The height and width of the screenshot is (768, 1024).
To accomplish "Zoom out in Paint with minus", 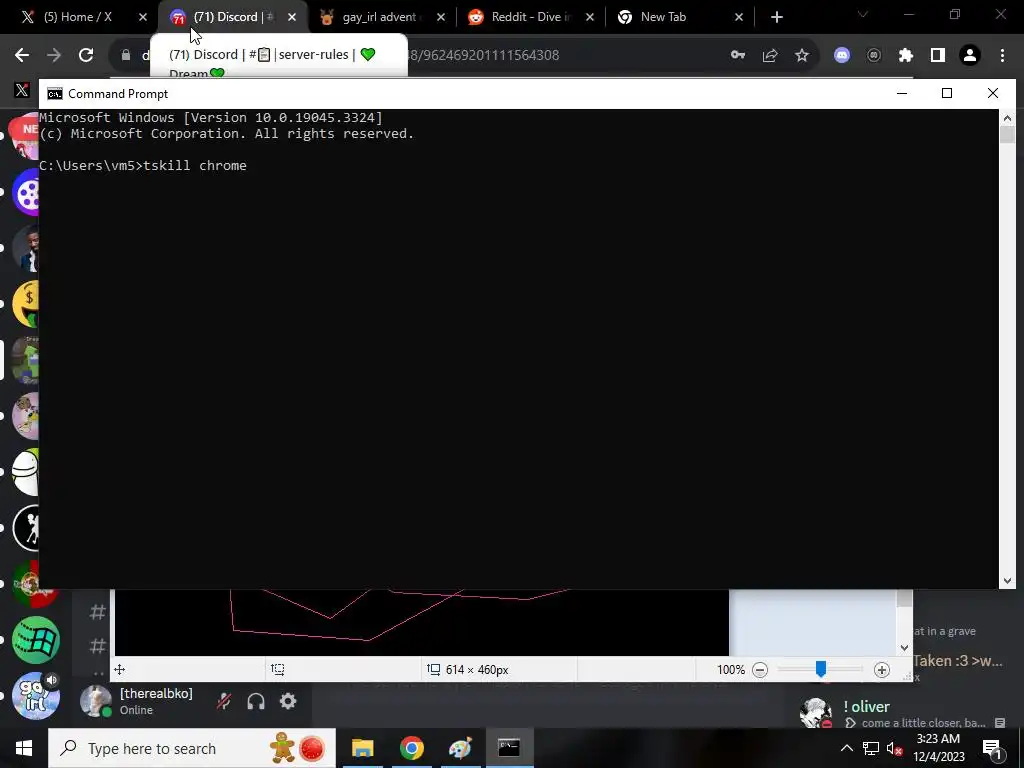I will pyautogui.click(x=760, y=669).
